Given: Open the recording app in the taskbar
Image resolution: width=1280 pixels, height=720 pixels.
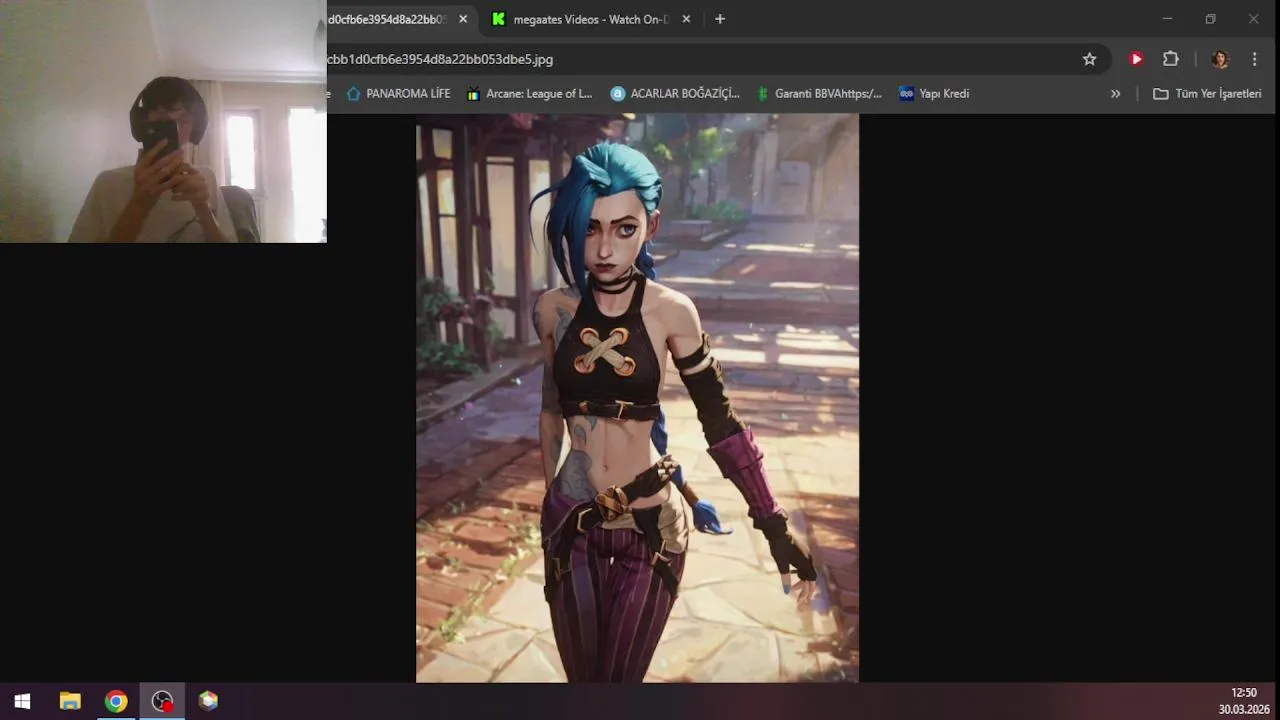Looking at the screenshot, I should 162,701.
